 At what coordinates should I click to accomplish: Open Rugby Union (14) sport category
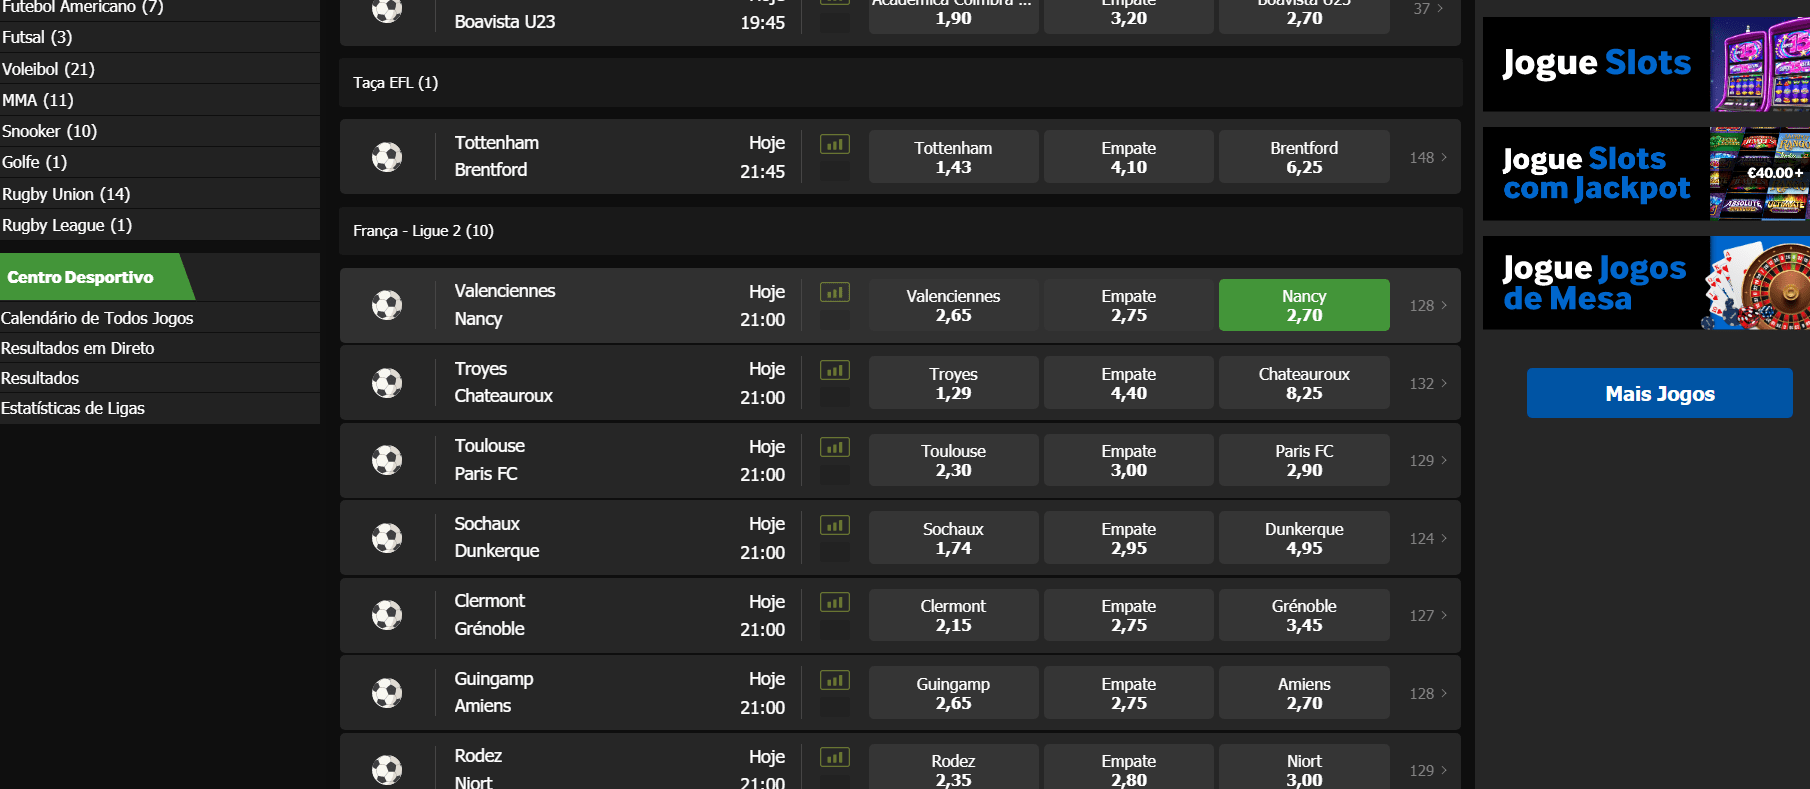[160, 194]
